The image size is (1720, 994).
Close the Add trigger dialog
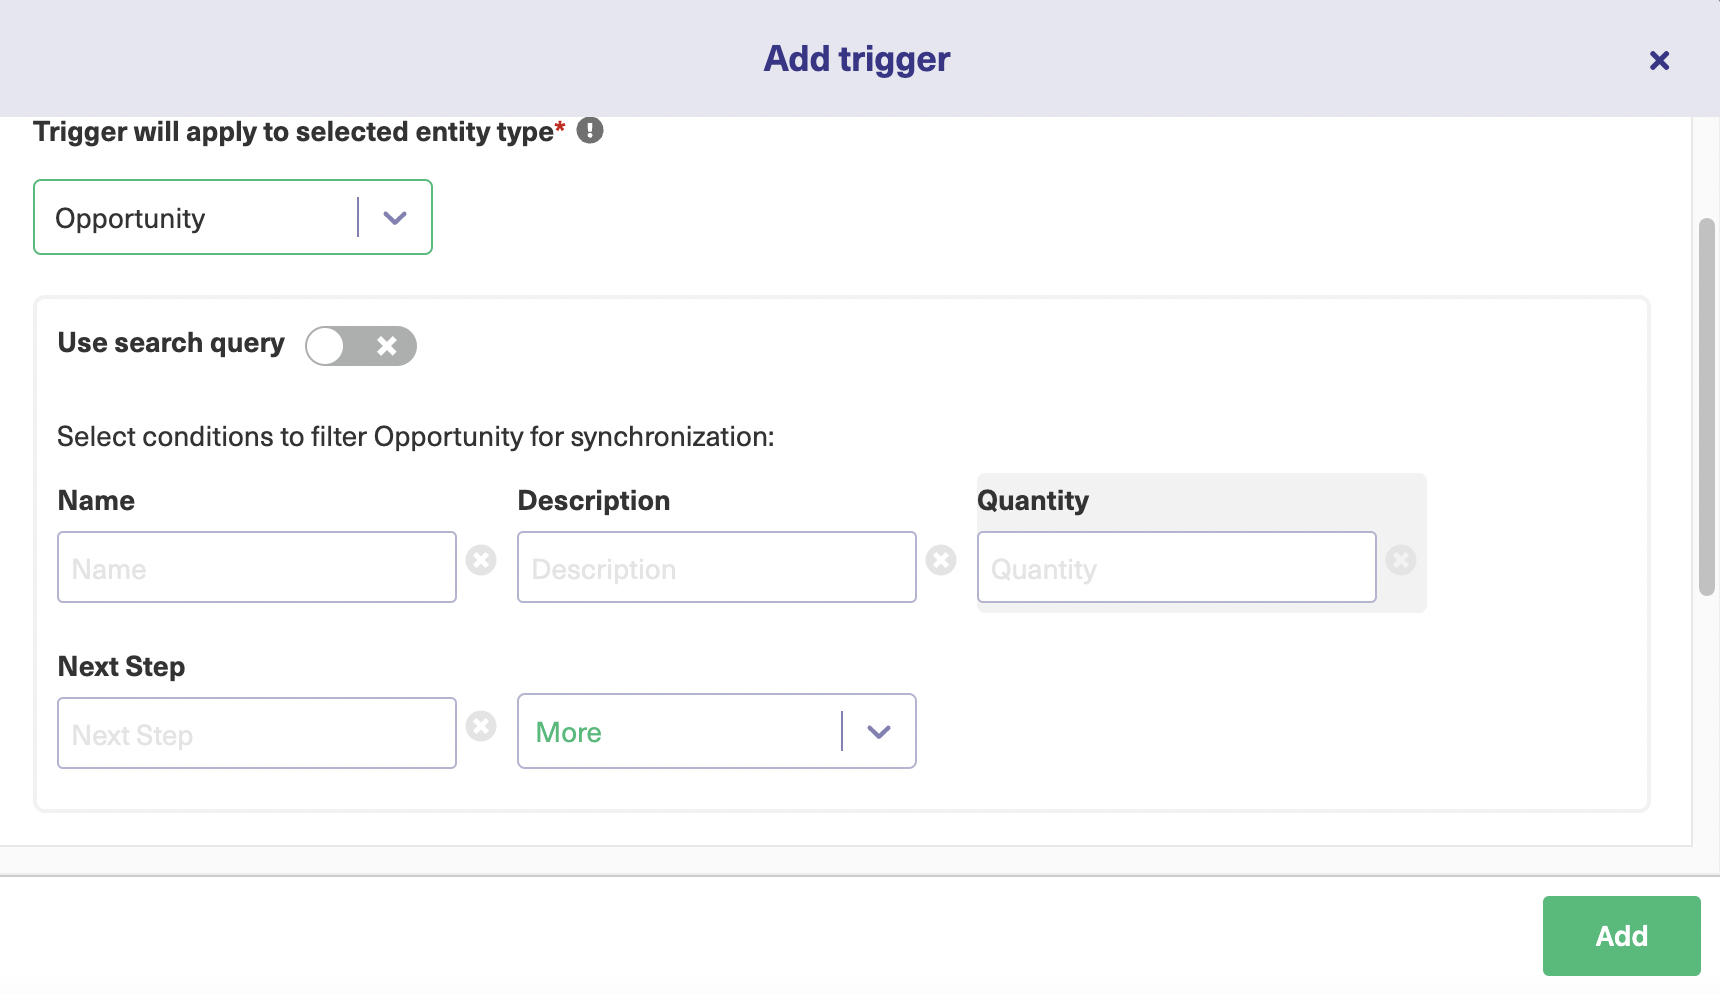click(x=1659, y=61)
